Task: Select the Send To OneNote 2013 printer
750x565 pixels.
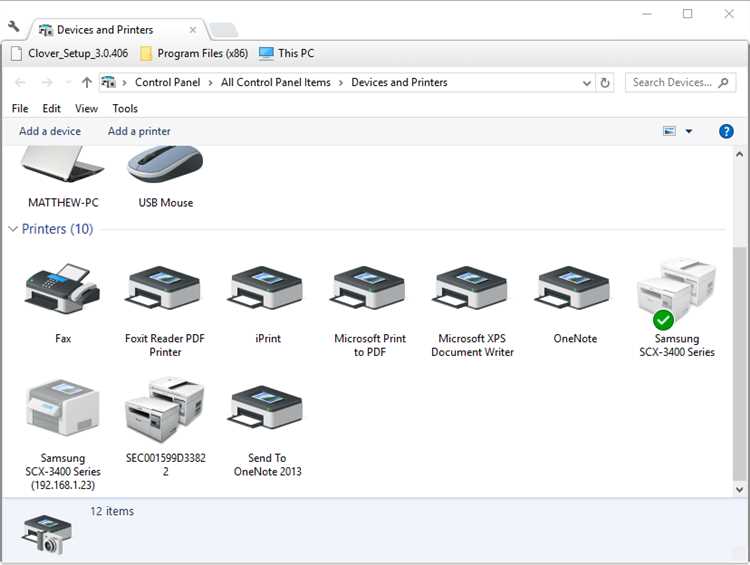Action: [x=267, y=408]
